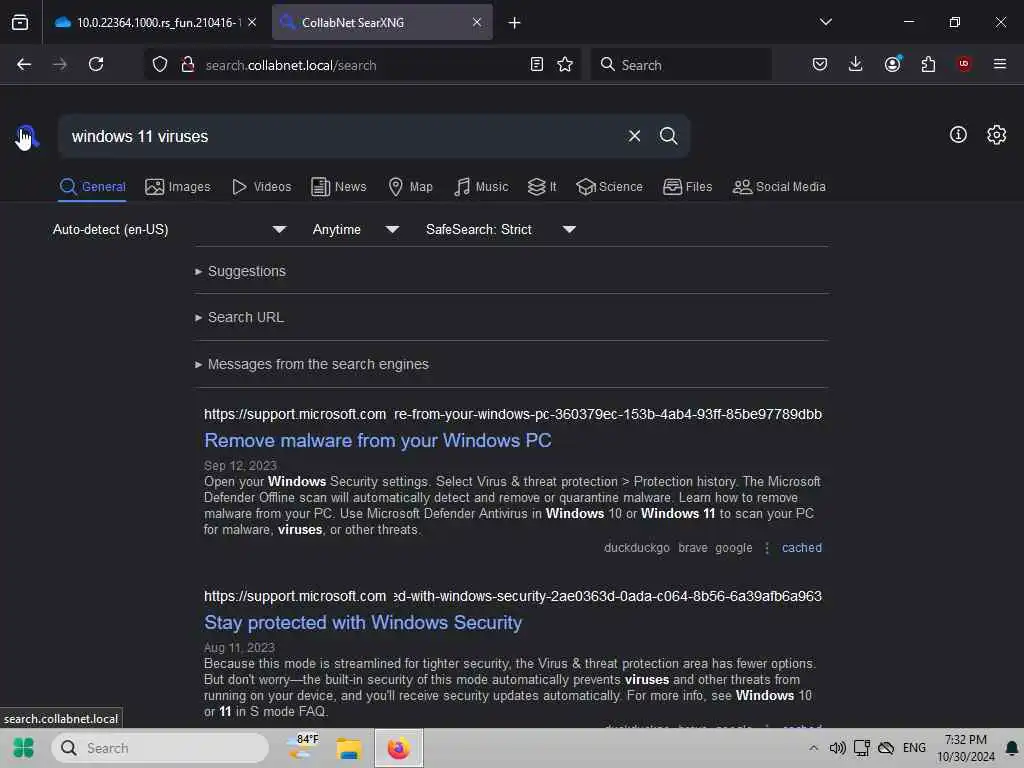Image resolution: width=1024 pixels, height=768 pixels.
Task: Show hidden system tray icons
Action: (813, 748)
